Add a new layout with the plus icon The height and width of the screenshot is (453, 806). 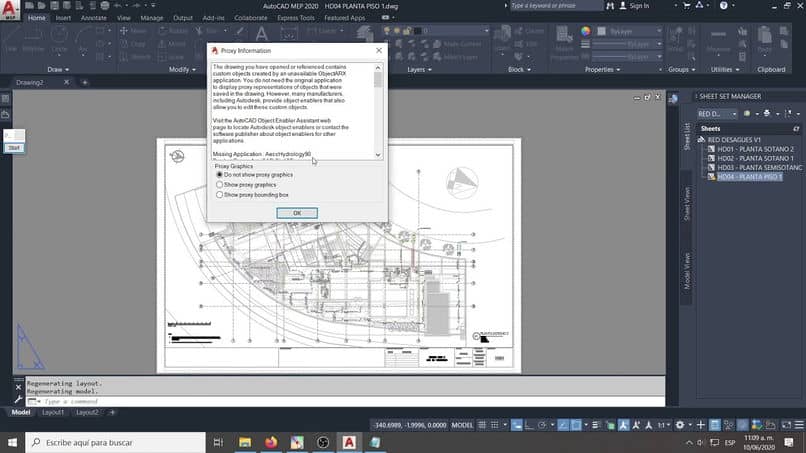(112, 412)
